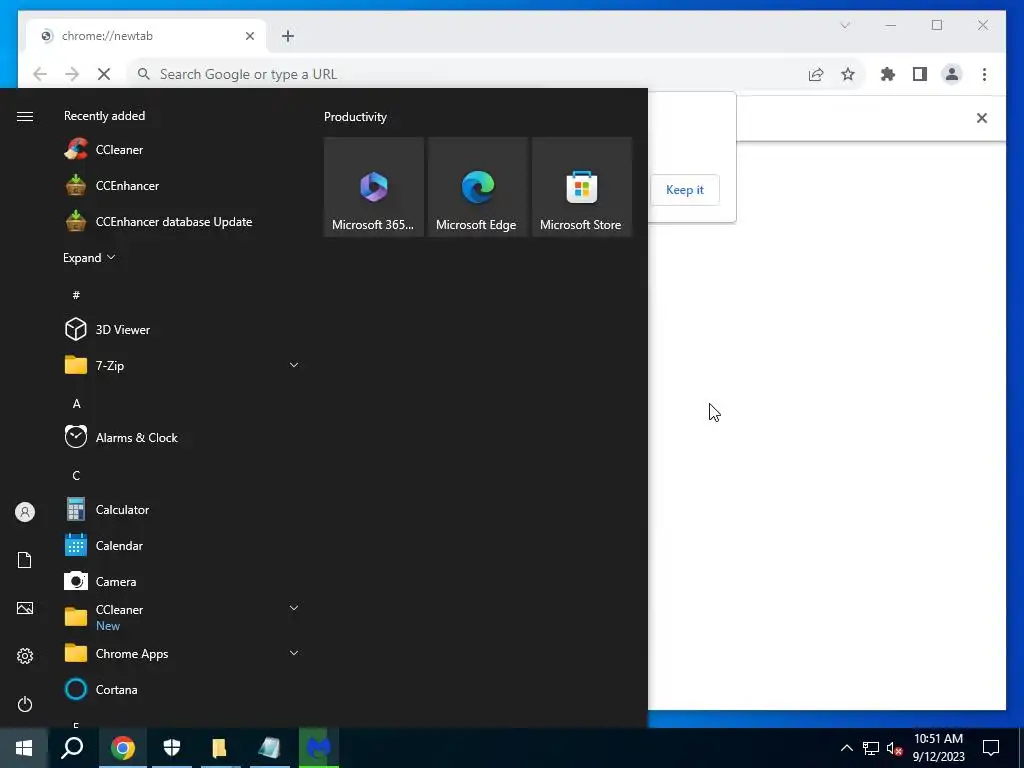Jump to the # letter header

[x=76, y=295]
